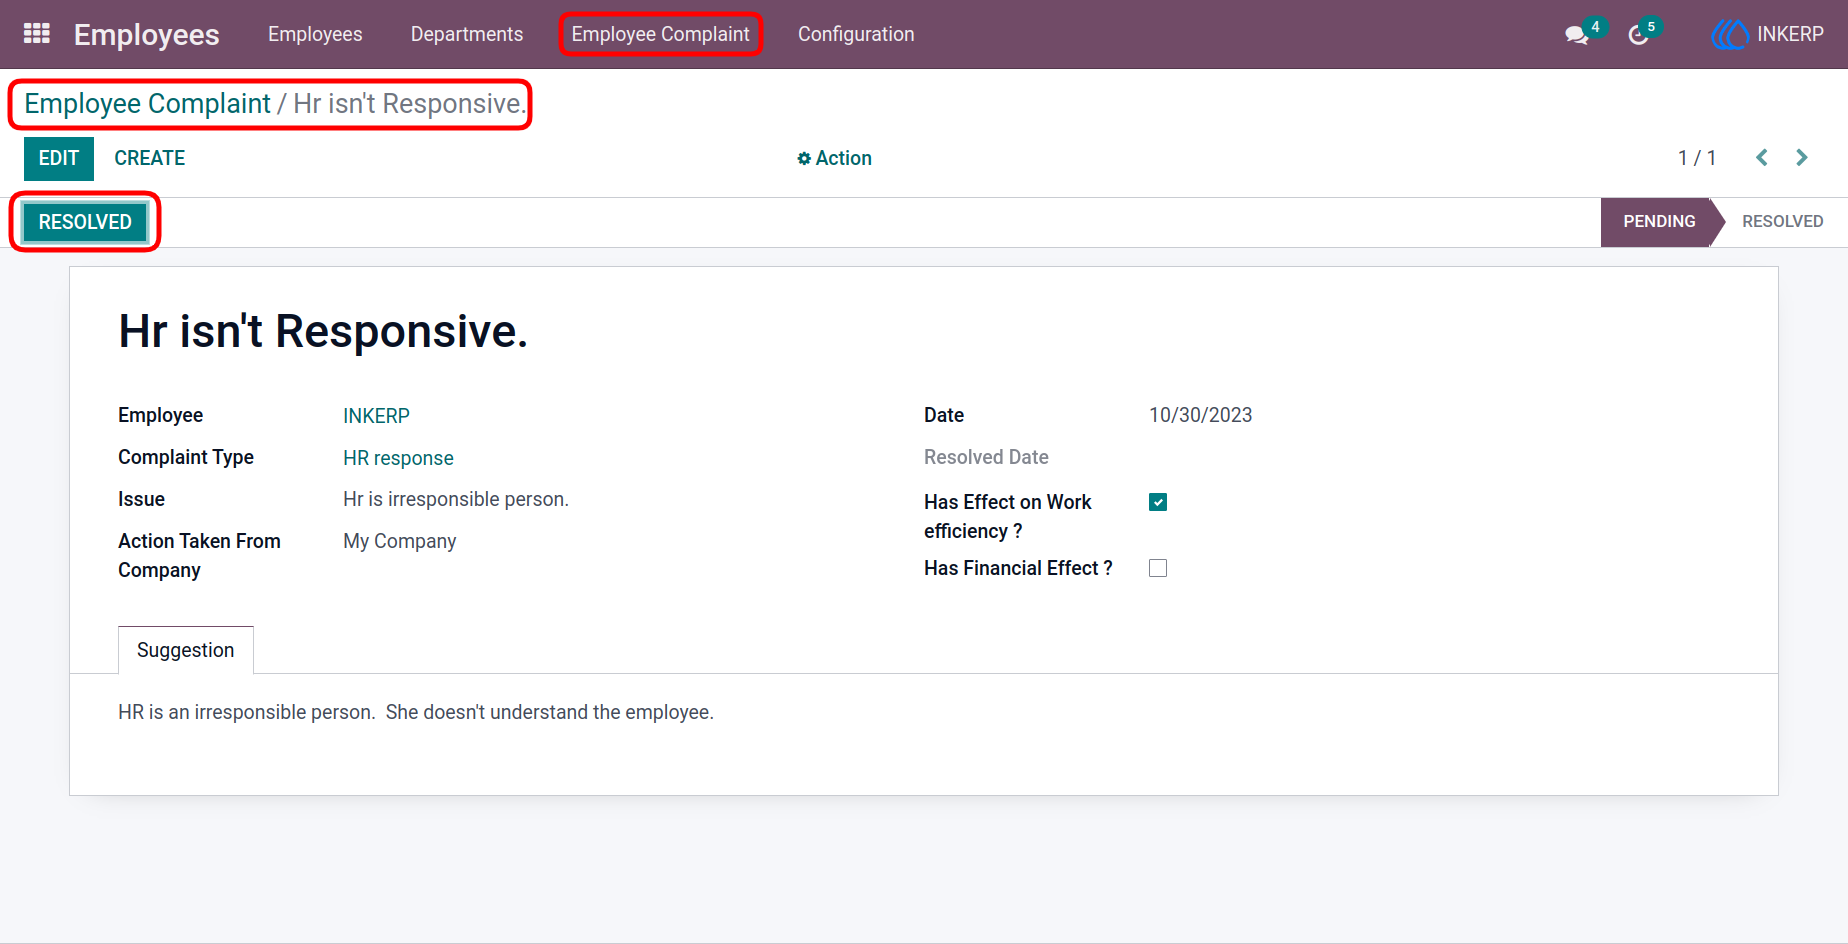This screenshot has width=1848, height=944.
Task: Toggle Has Financial Effect checkbox
Action: click(x=1158, y=568)
